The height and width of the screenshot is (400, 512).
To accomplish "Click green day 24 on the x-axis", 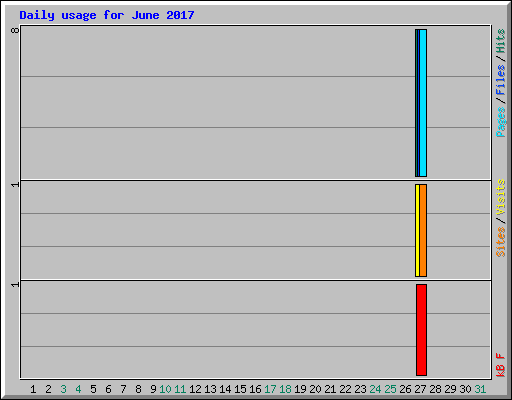I will tap(375, 389).
